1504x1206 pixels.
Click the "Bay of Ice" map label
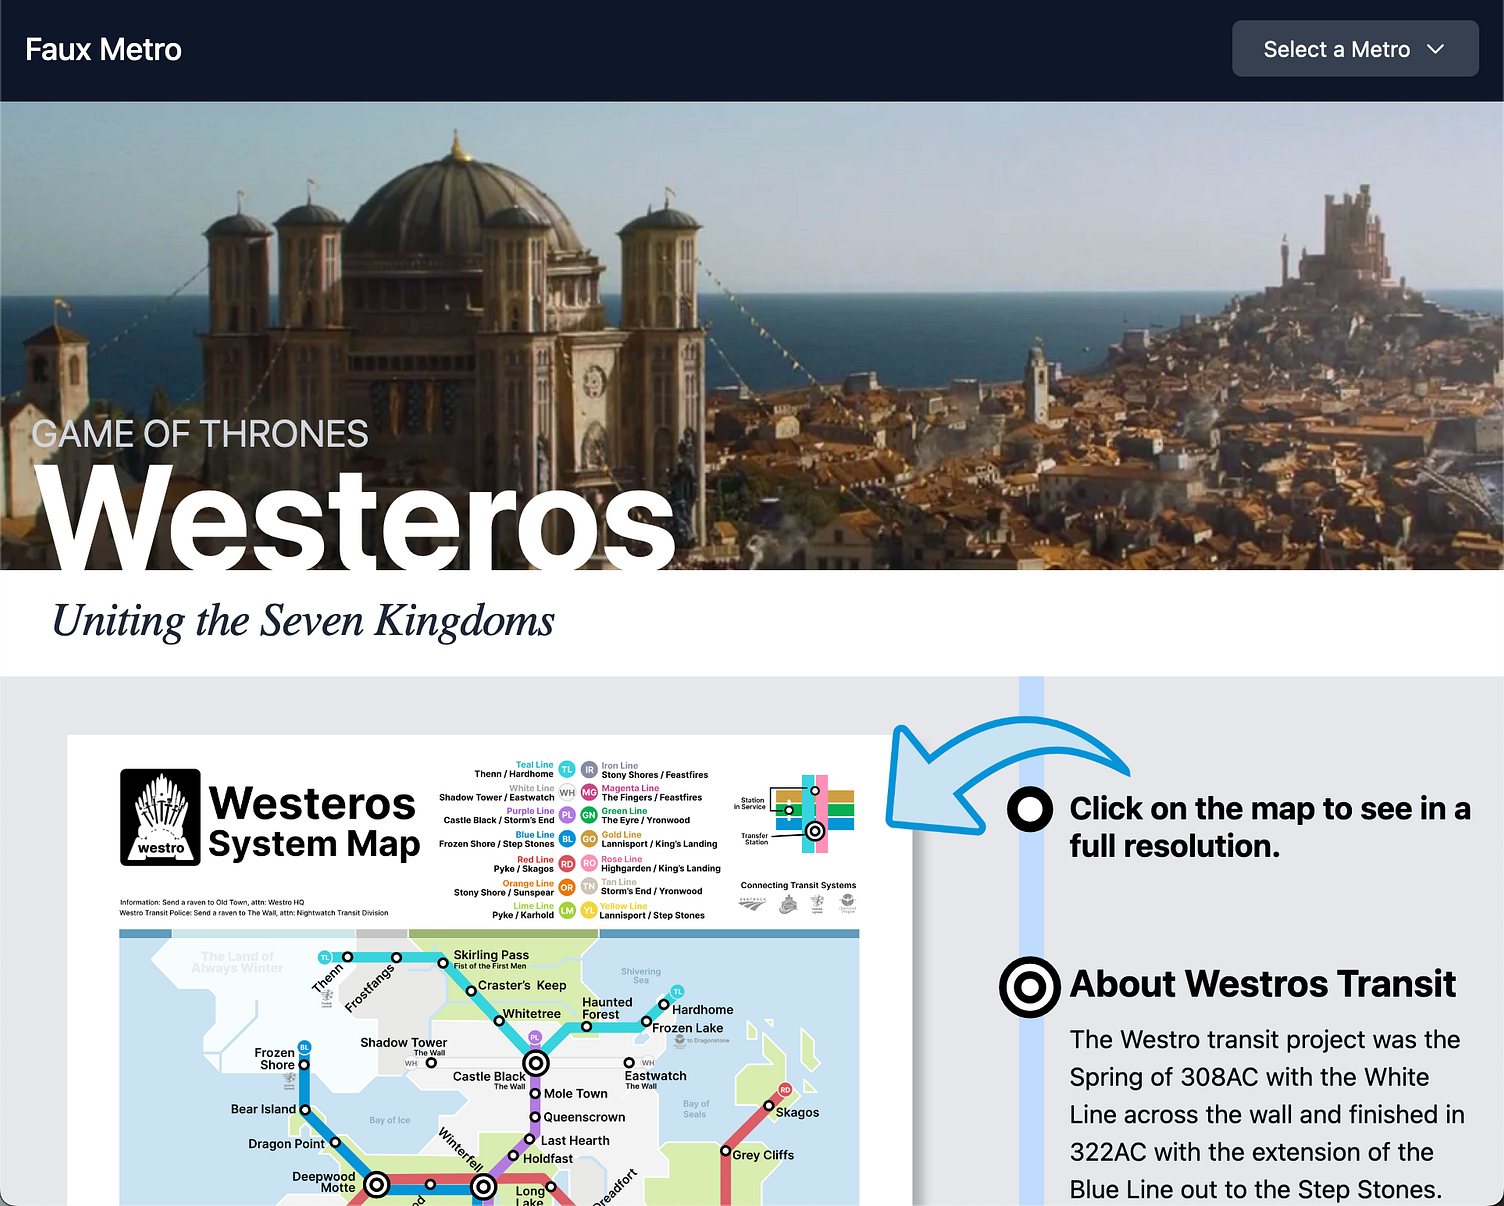click(390, 1120)
